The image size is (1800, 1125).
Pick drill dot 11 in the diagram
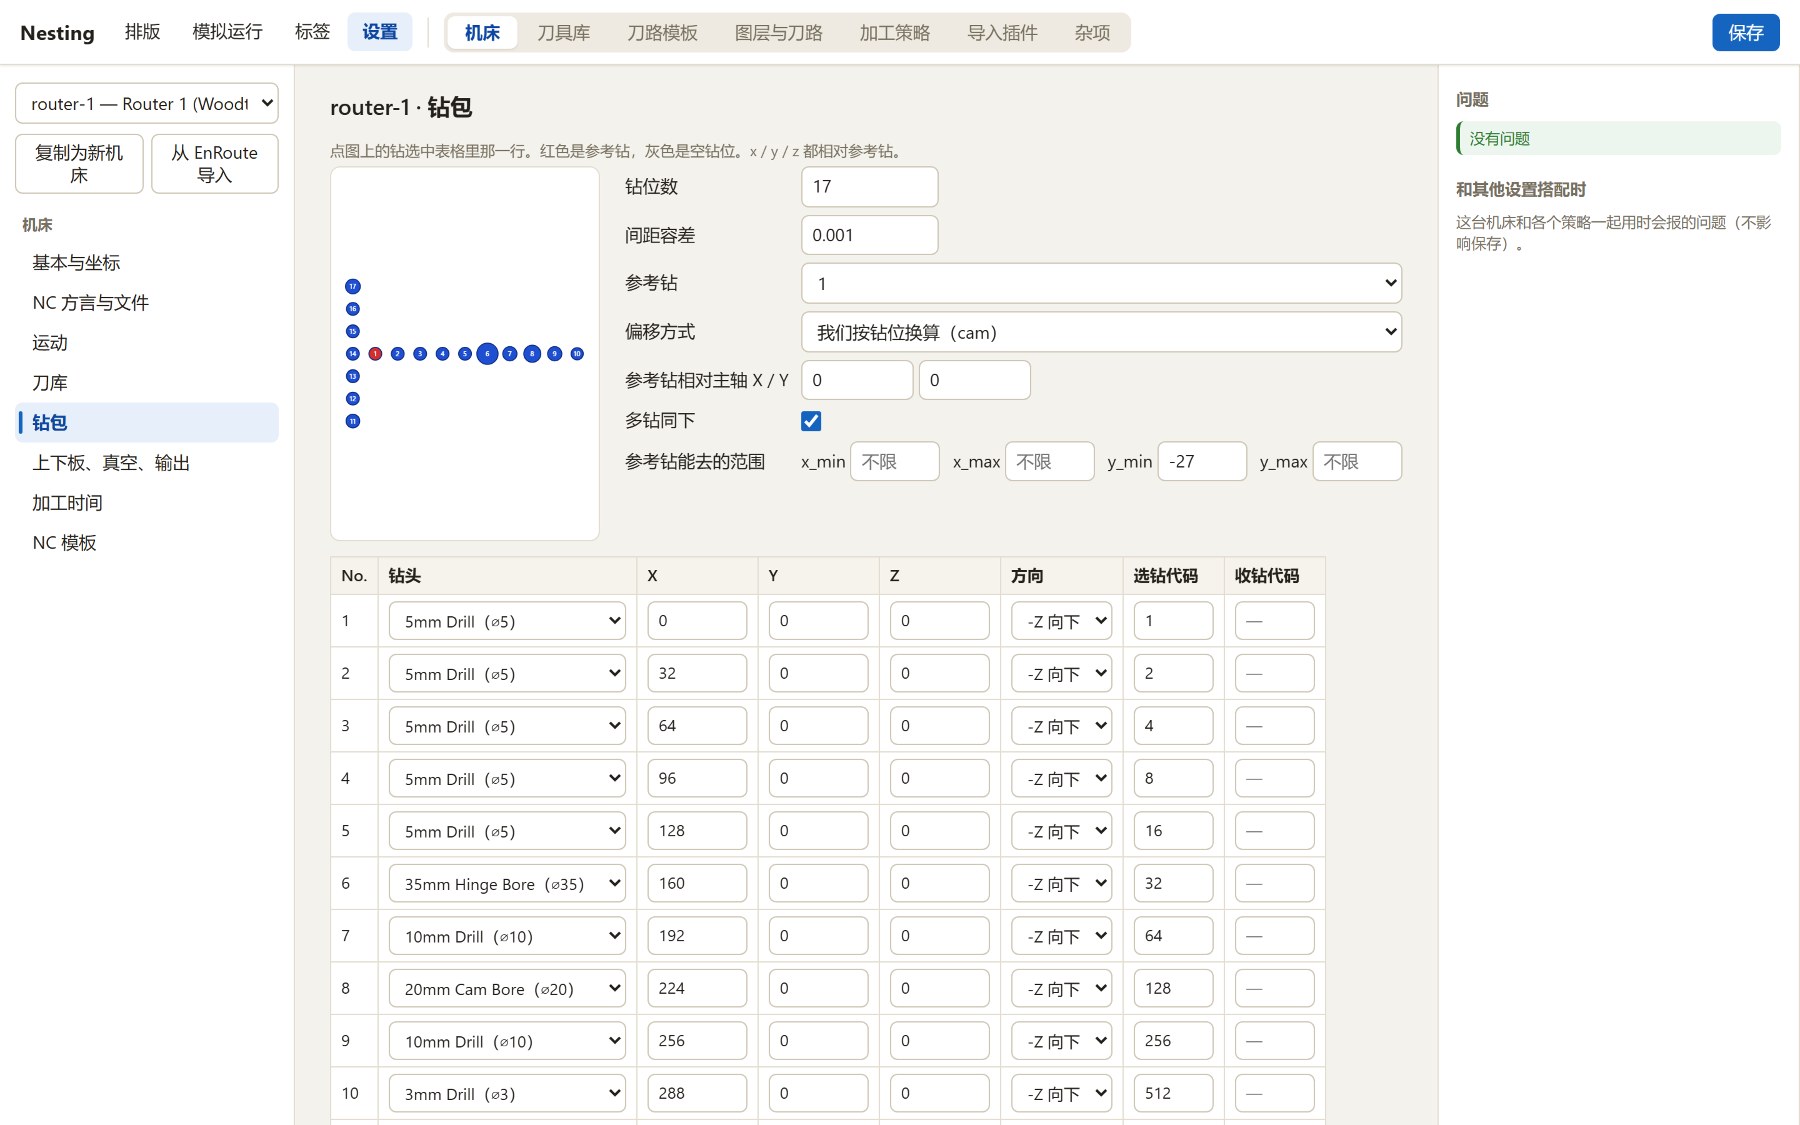[x=353, y=421]
